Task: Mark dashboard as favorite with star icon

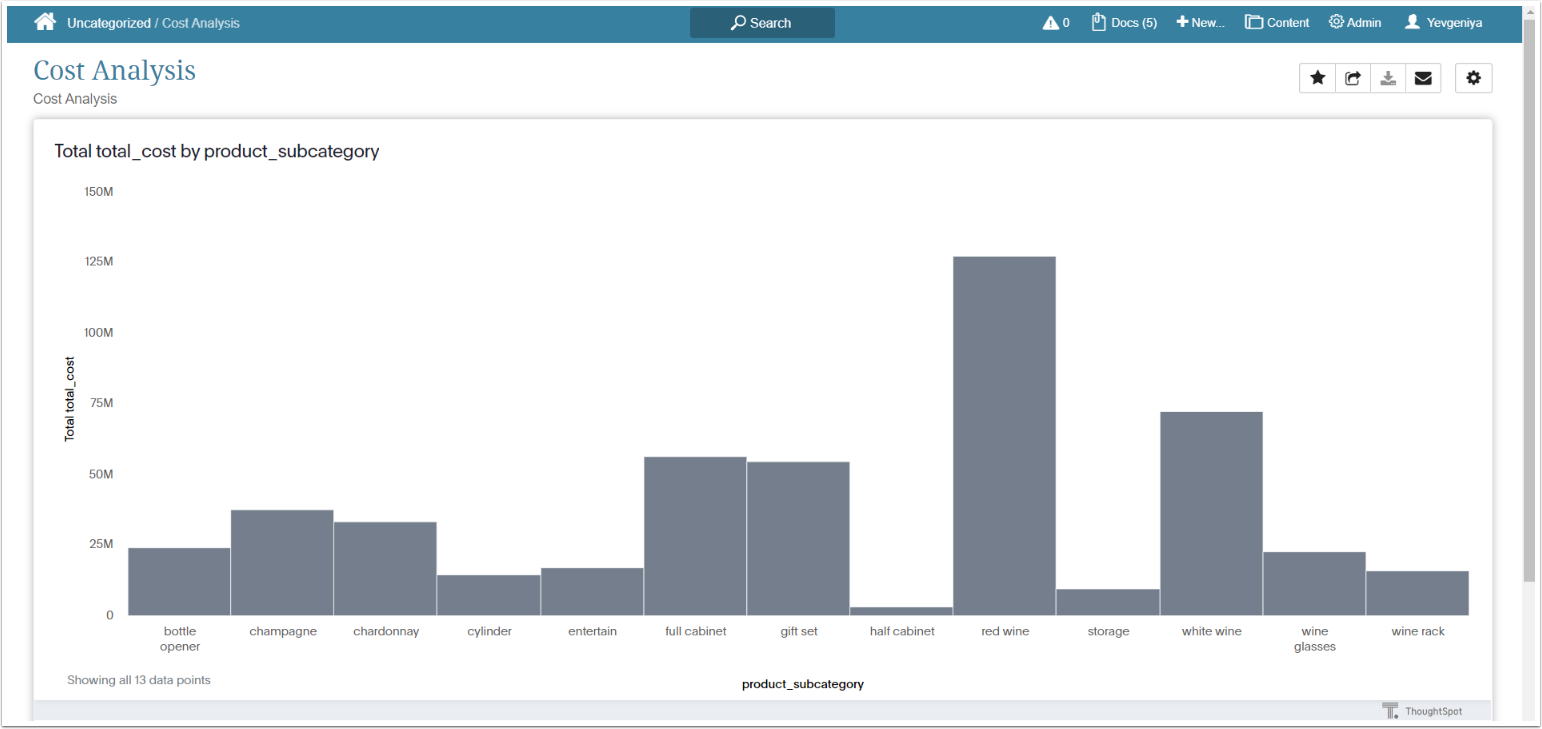Action: pos(1318,78)
